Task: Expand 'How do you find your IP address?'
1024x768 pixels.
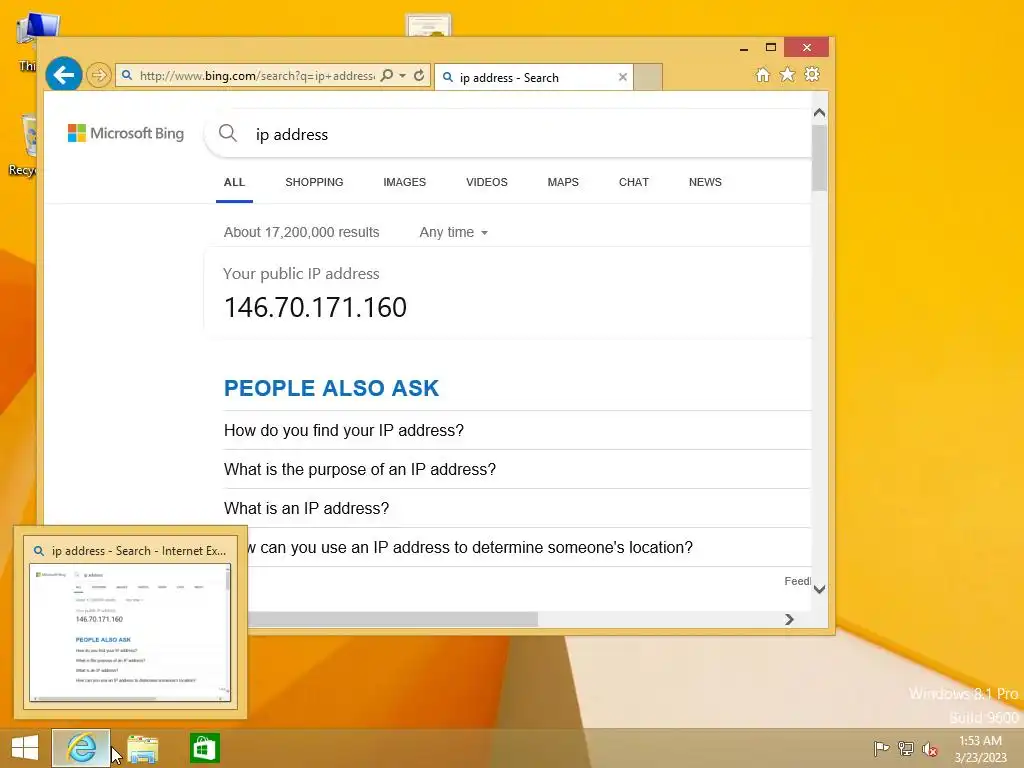Action: pyautogui.click(x=517, y=430)
